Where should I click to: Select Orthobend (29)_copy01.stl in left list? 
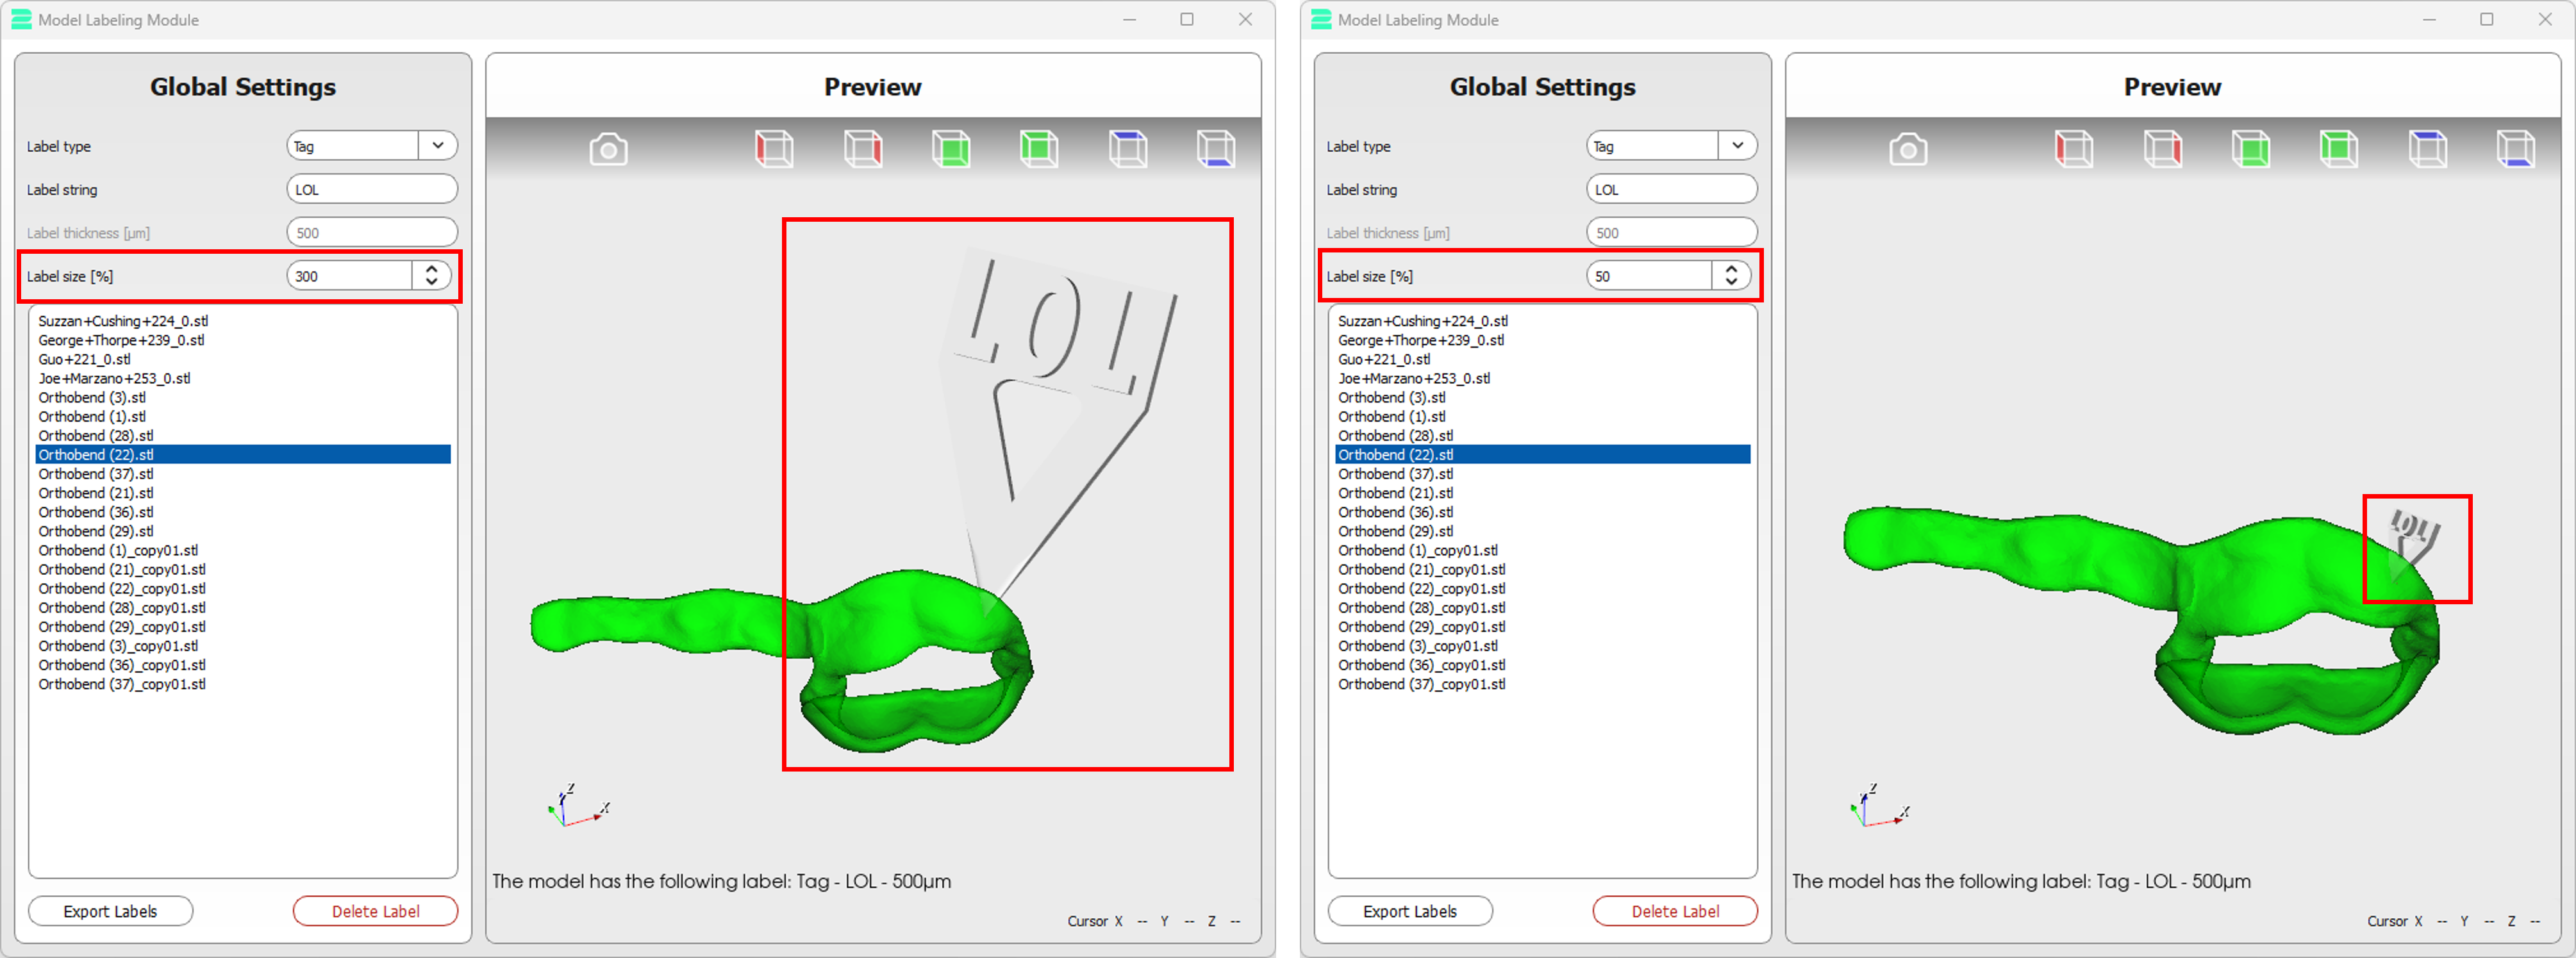click(122, 627)
